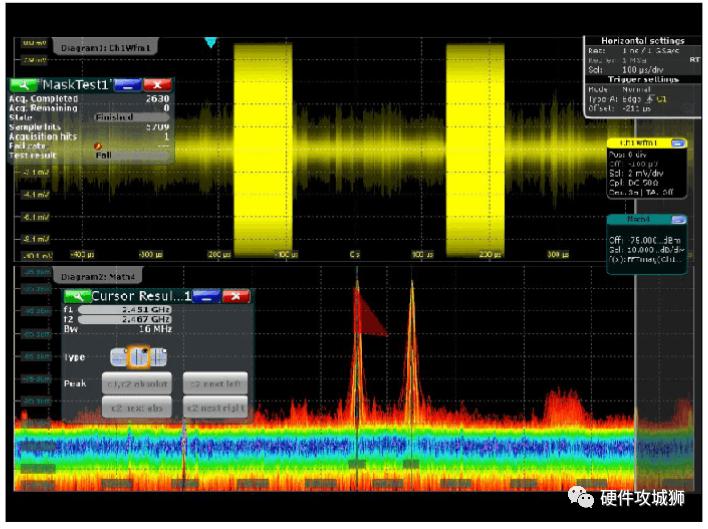Click the 100 µs/div horizontal scale value

click(x=643, y=70)
